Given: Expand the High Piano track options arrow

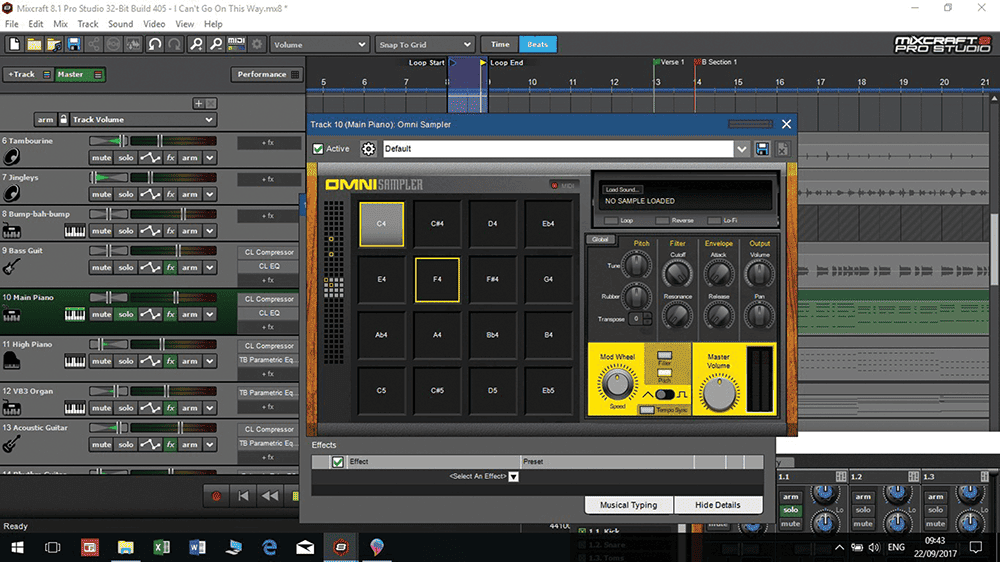Looking at the screenshot, I should [x=210, y=361].
